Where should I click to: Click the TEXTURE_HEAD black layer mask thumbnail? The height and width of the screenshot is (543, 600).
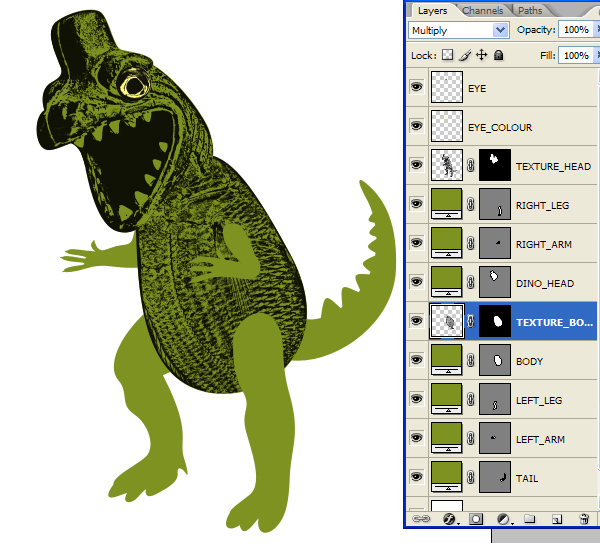click(495, 165)
